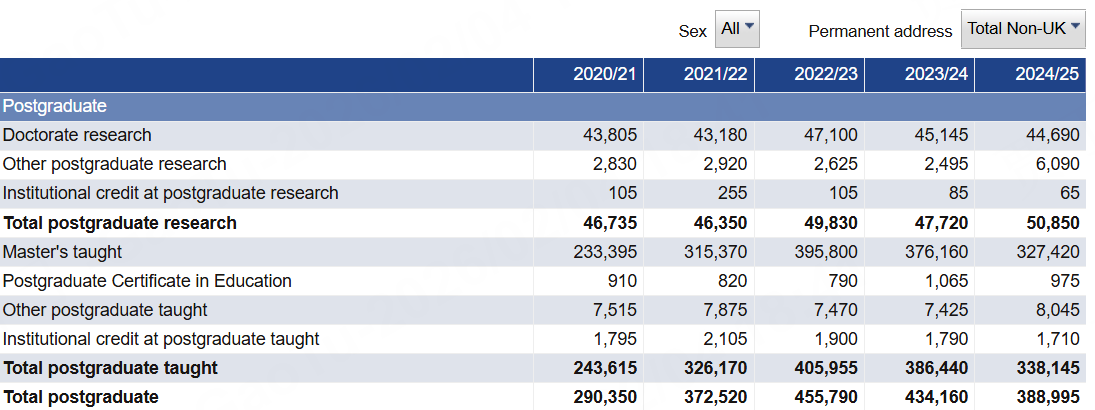Open the Permanent address dropdown

(x=1024, y=29)
